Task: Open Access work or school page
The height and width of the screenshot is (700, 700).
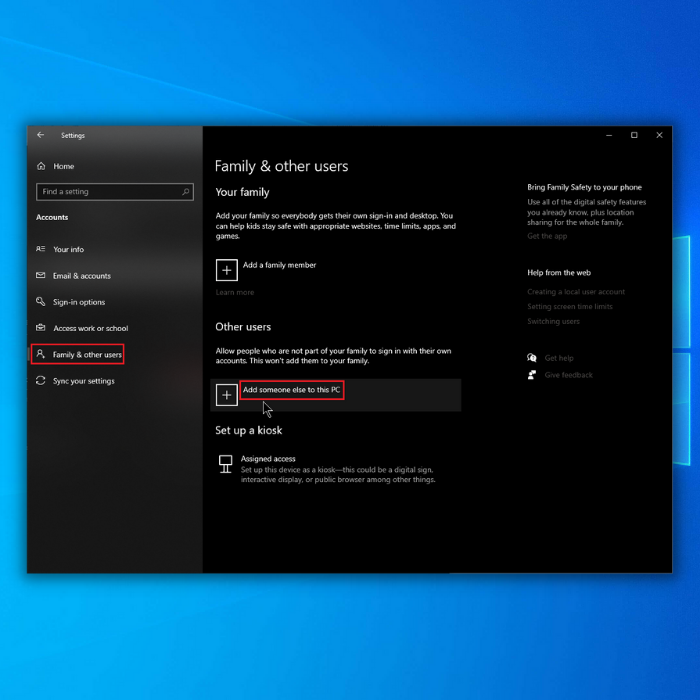Action: 91,328
